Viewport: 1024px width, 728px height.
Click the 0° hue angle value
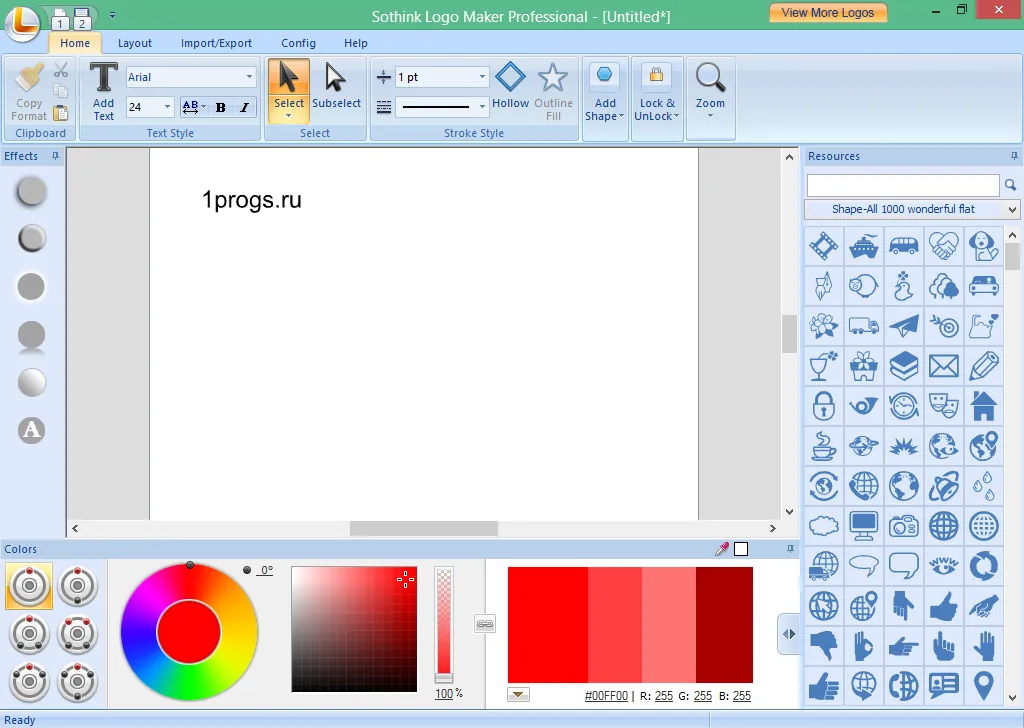pyautogui.click(x=264, y=570)
